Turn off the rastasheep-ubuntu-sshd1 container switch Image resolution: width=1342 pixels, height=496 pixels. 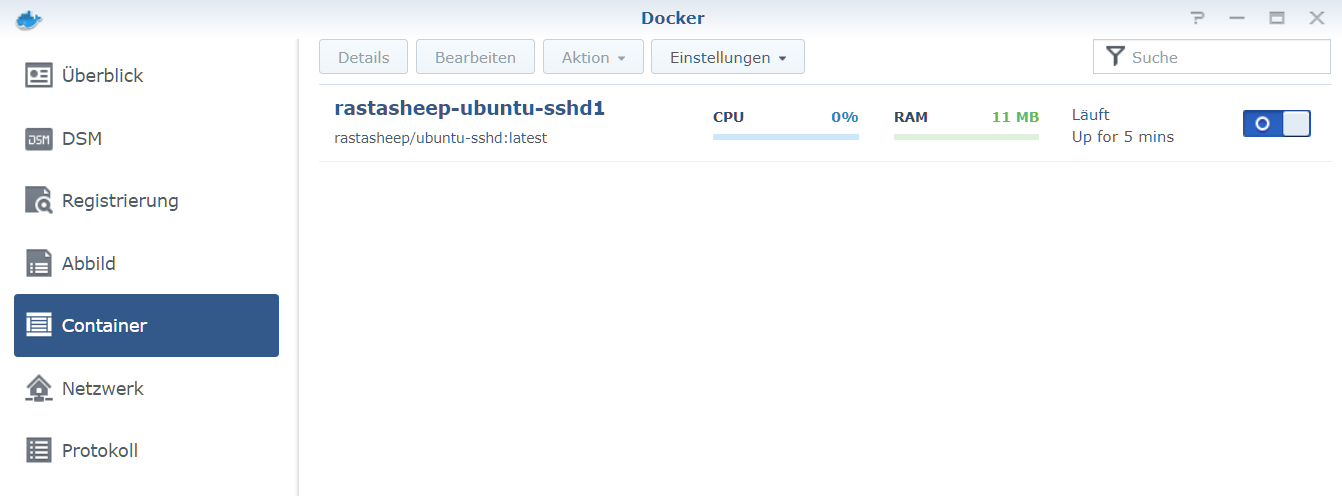tap(1276, 124)
